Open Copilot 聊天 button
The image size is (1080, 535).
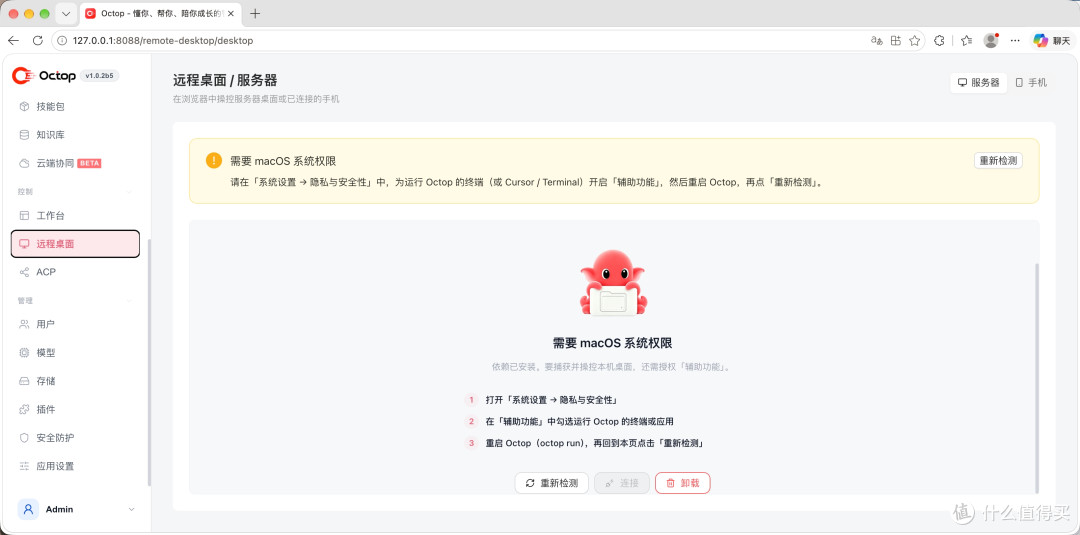1052,41
